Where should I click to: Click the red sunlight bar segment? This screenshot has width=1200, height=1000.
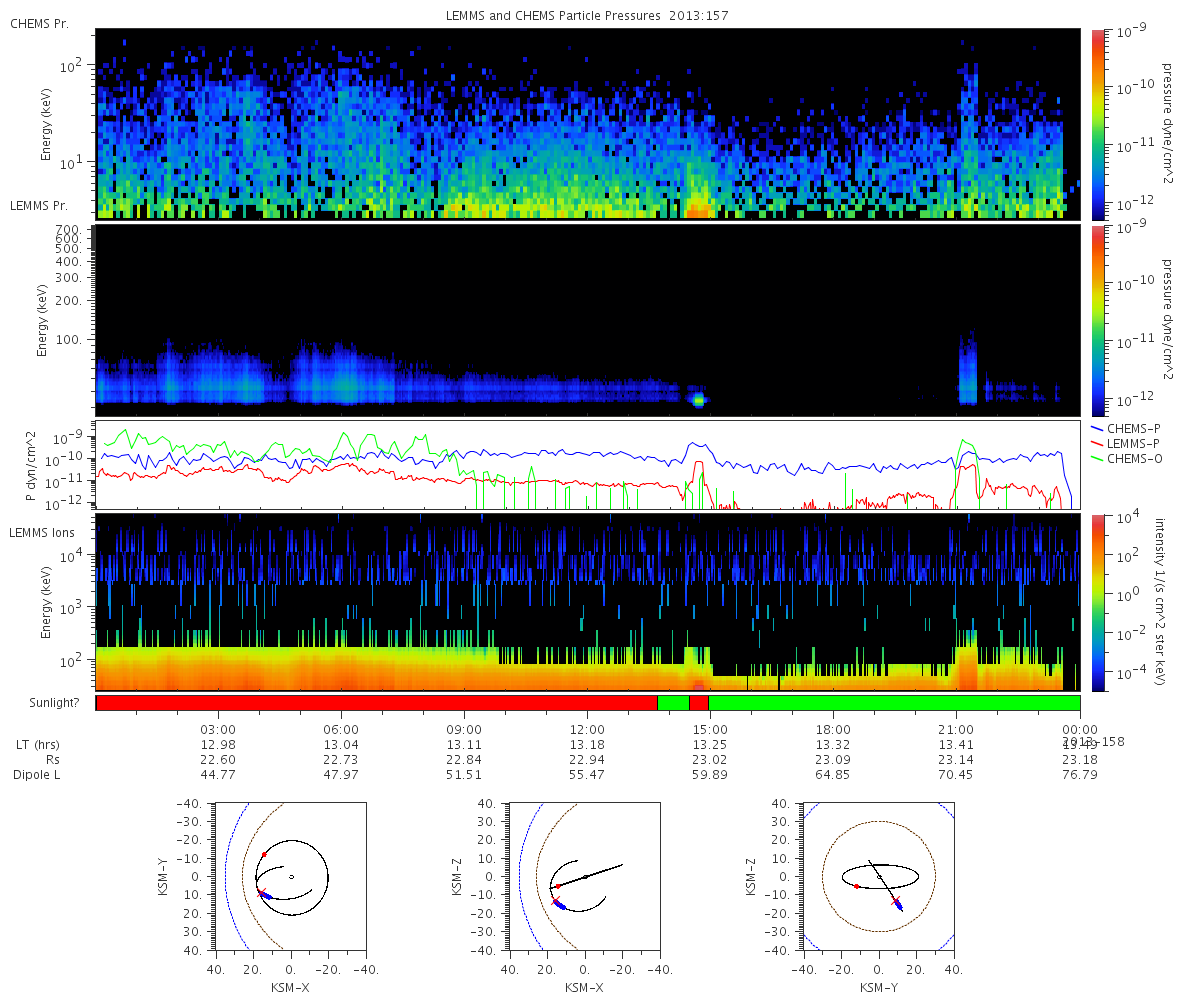(x=377, y=703)
